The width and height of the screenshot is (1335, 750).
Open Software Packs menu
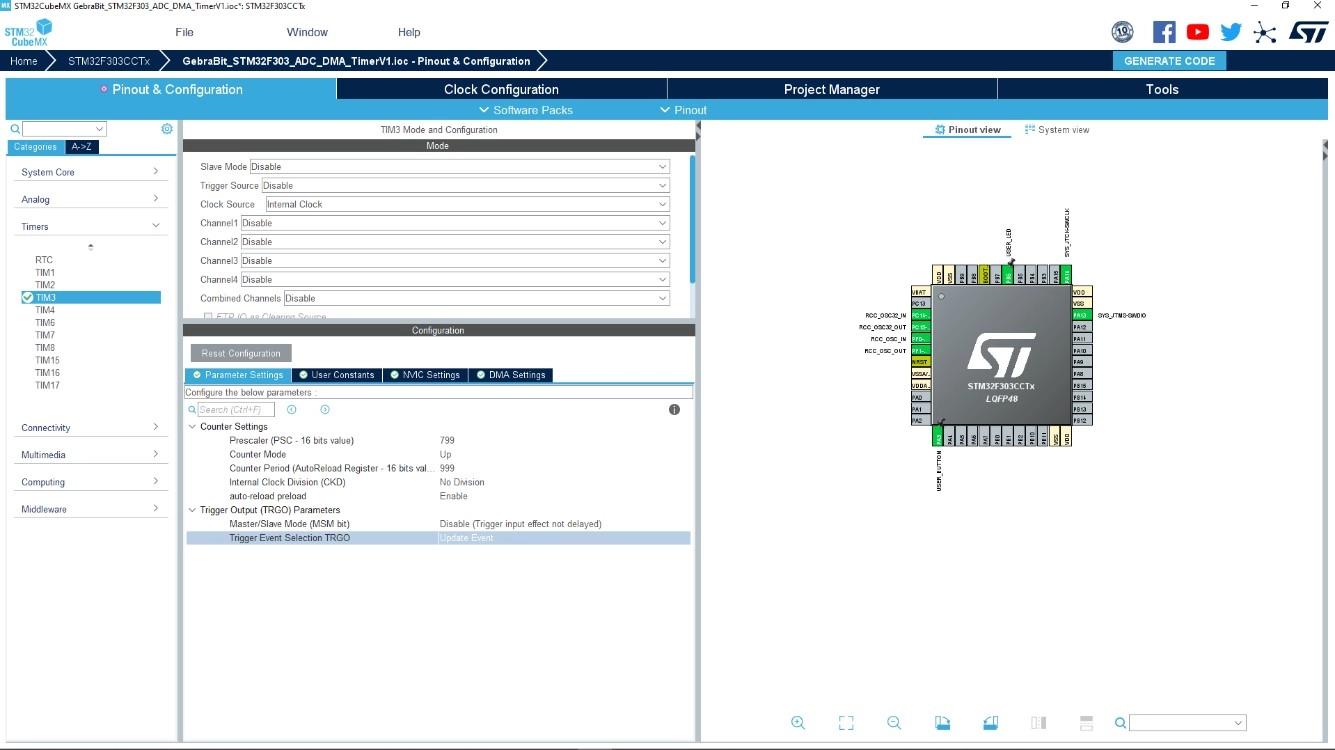pos(525,110)
